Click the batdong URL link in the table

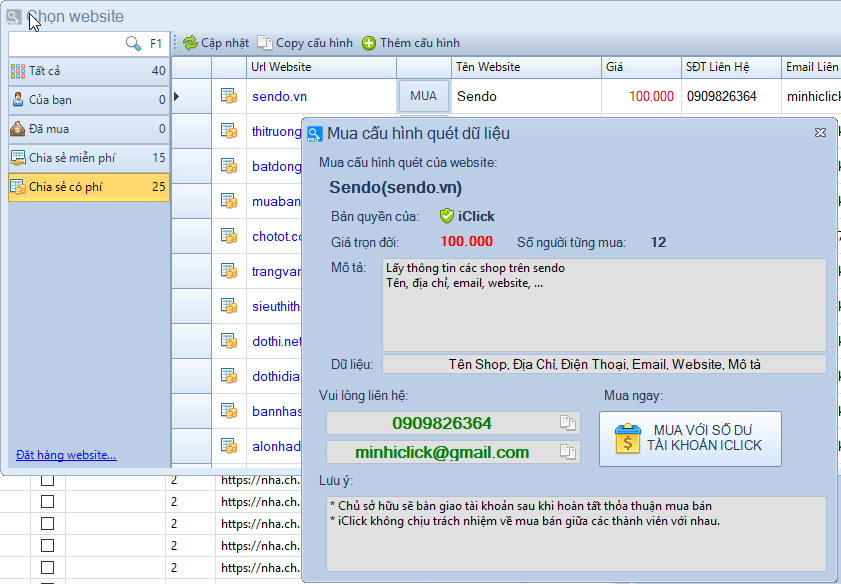coord(277,166)
